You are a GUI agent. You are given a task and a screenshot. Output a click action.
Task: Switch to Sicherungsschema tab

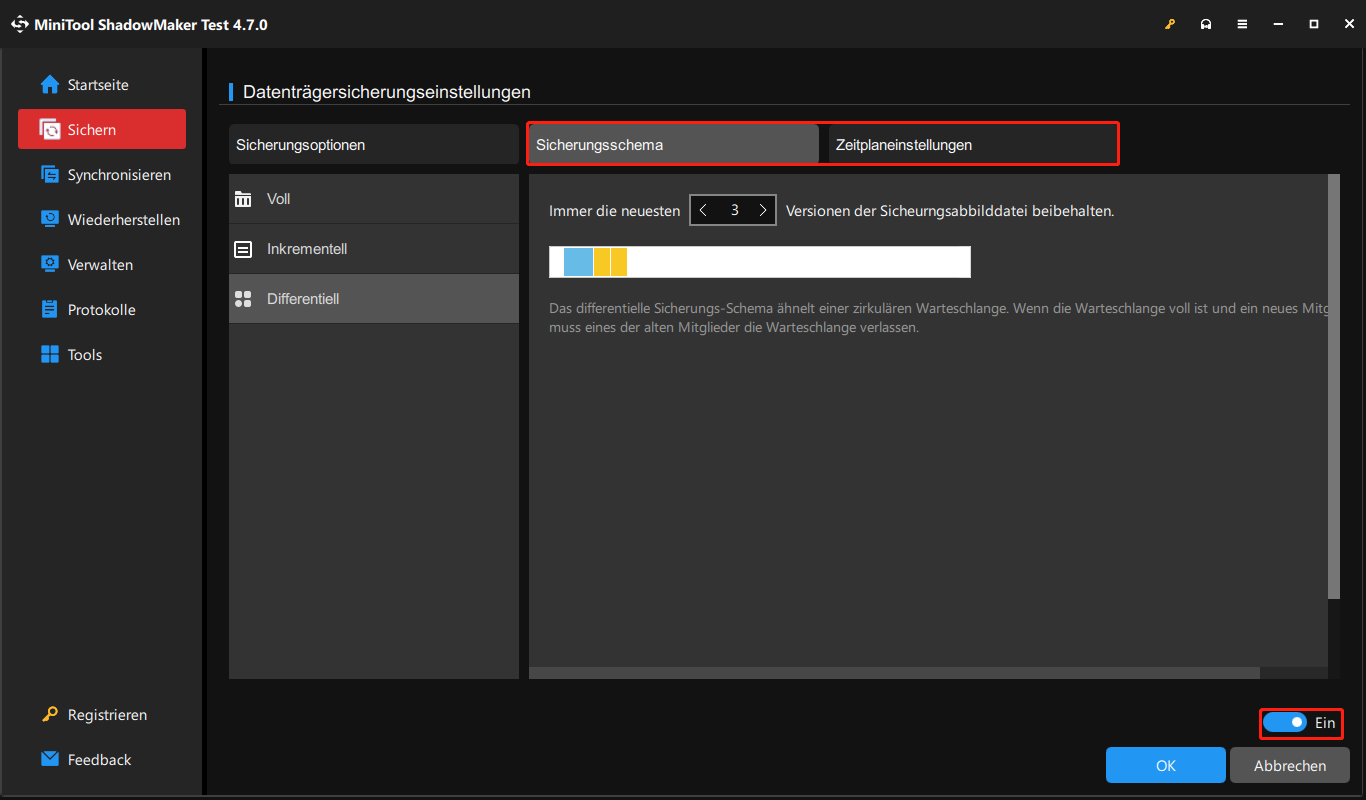click(x=674, y=145)
